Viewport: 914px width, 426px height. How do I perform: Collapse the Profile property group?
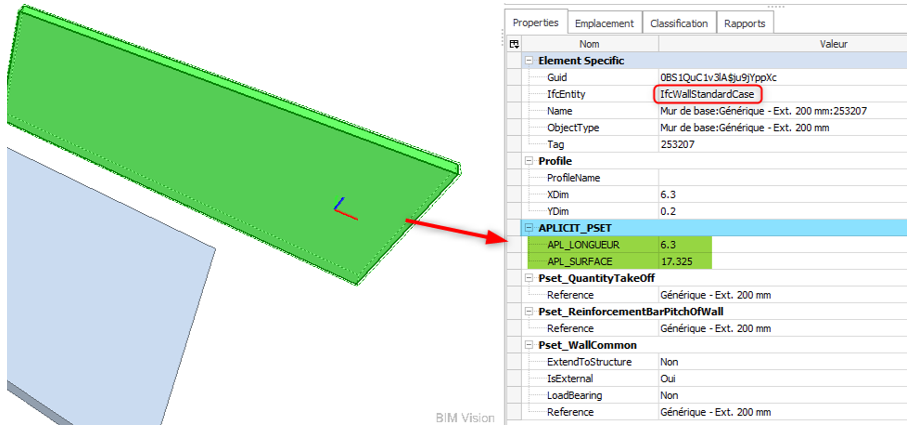pos(529,161)
